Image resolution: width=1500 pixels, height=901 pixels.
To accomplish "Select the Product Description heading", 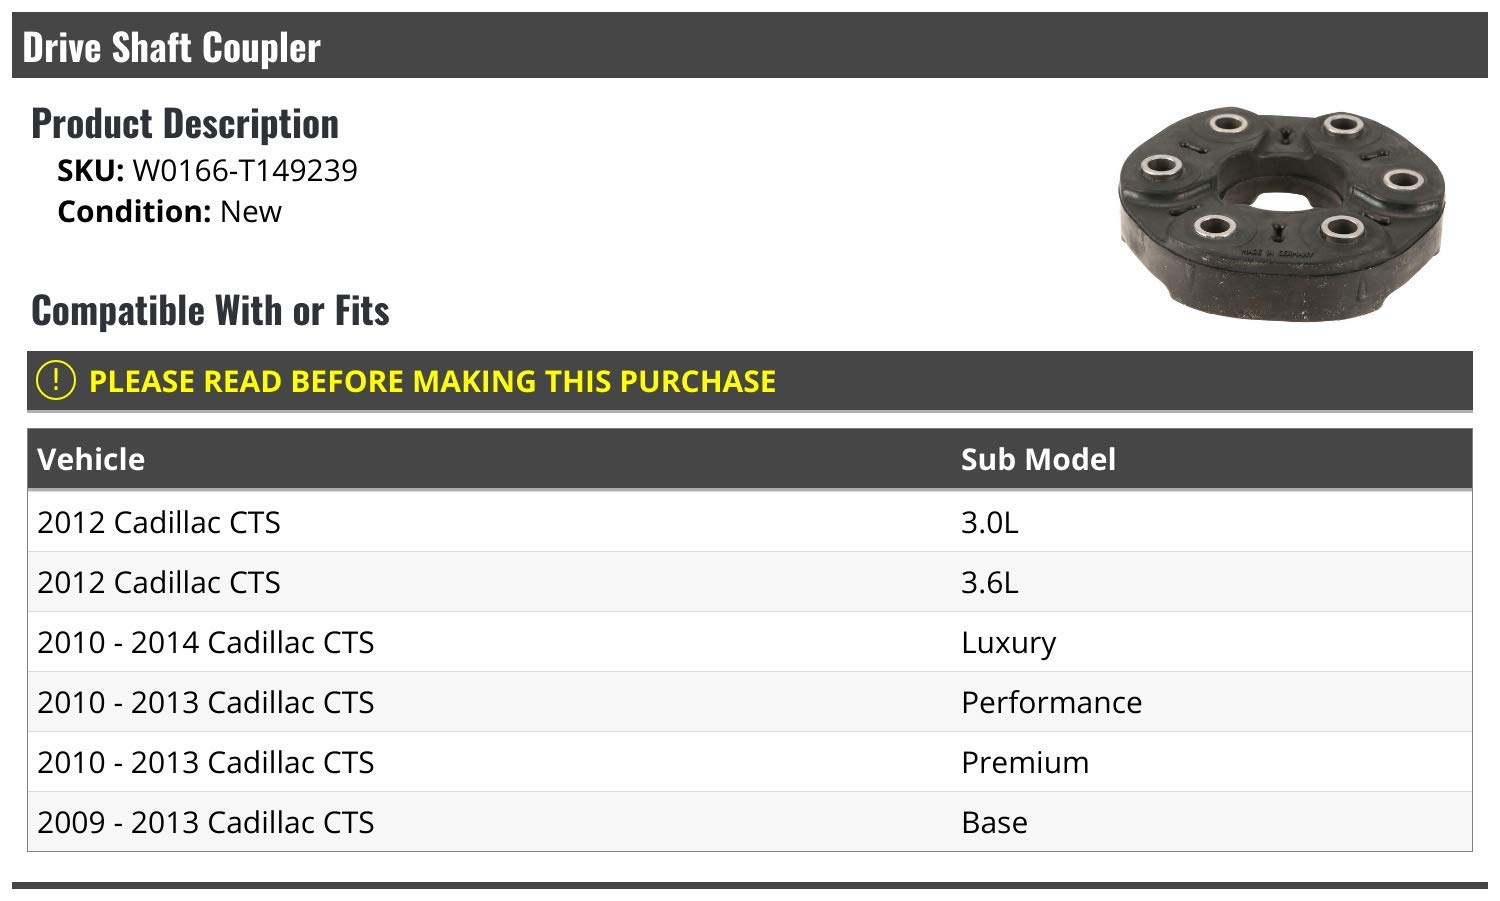I will tap(185, 123).
